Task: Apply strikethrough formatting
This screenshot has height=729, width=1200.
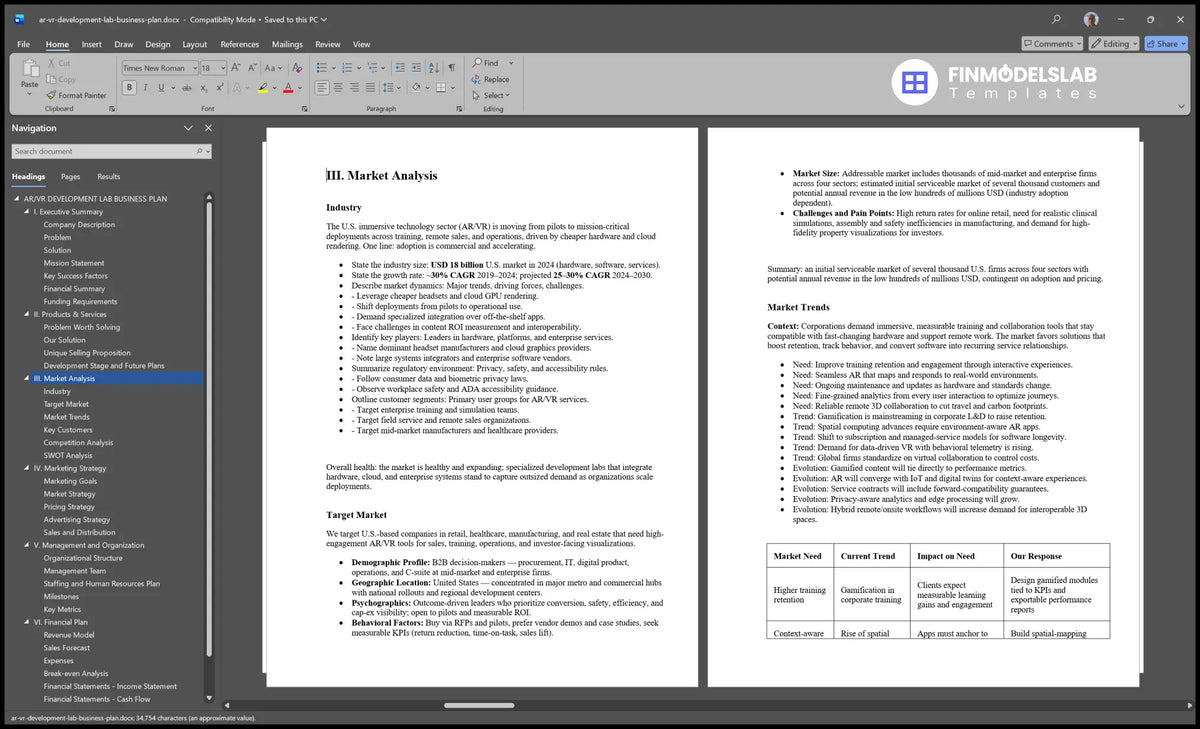Action: click(x=187, y=88)
